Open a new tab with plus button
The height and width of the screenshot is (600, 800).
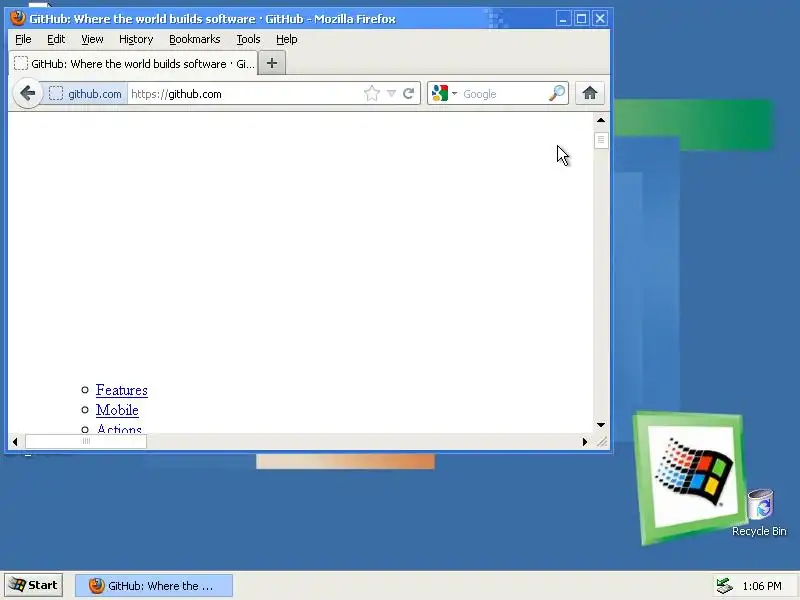tap(272, 63)
